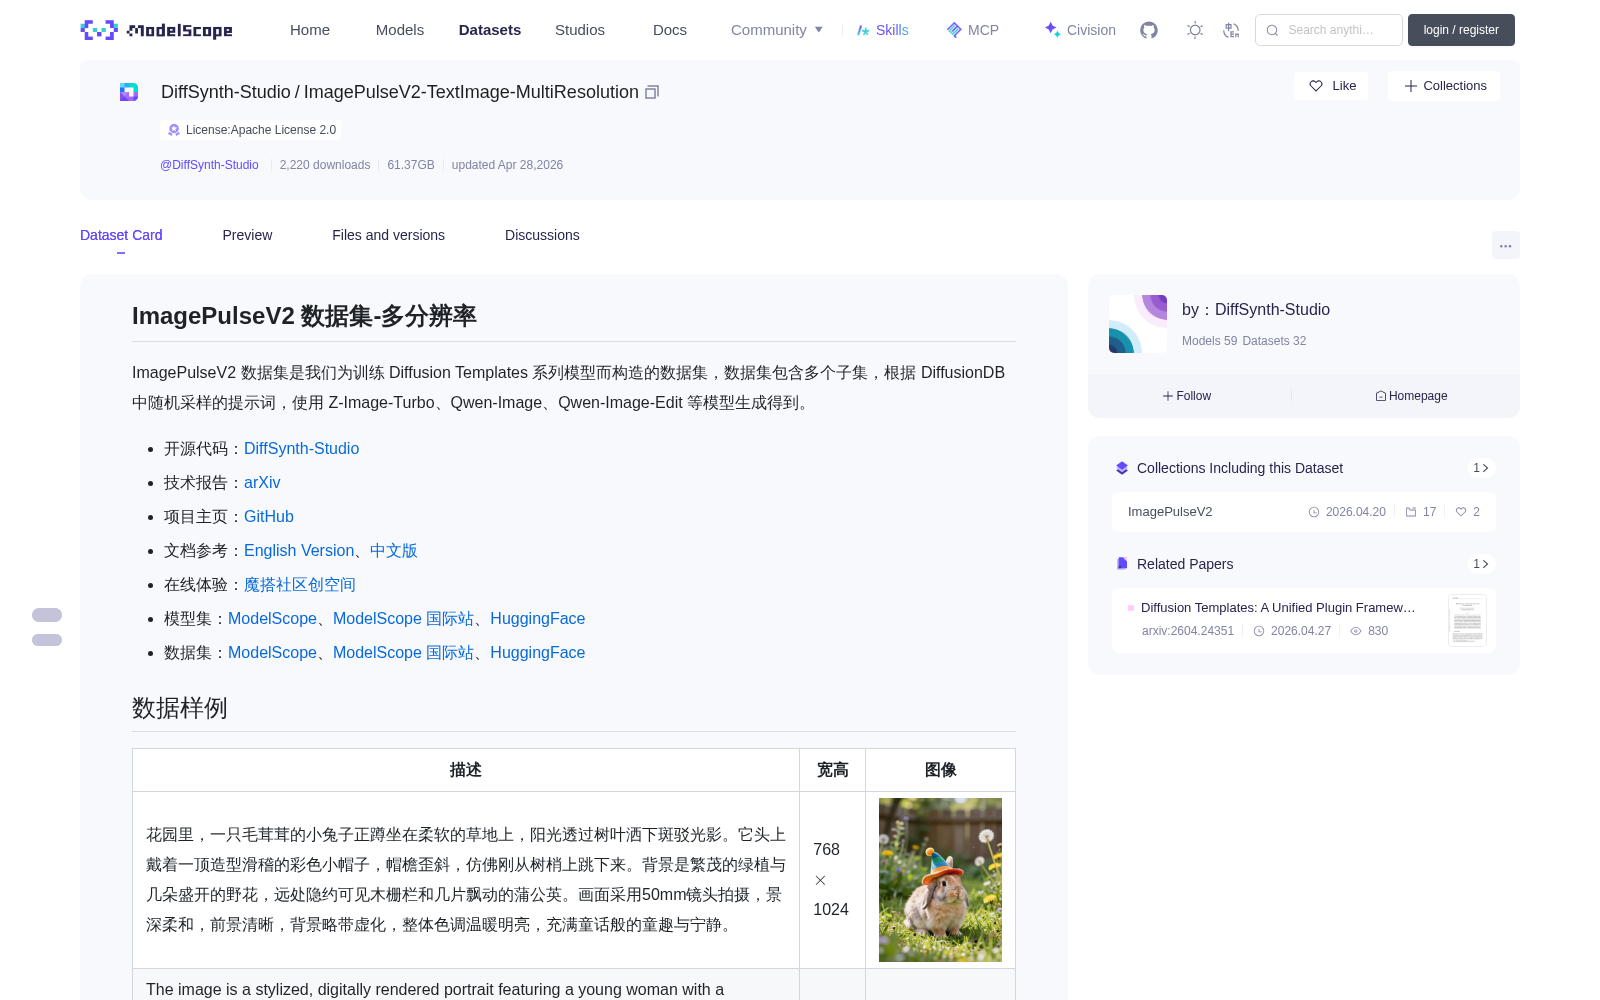This screenshot has height=1000, width=1600.
Task: Click the search anything input field
Action: tap(1329, 30)
